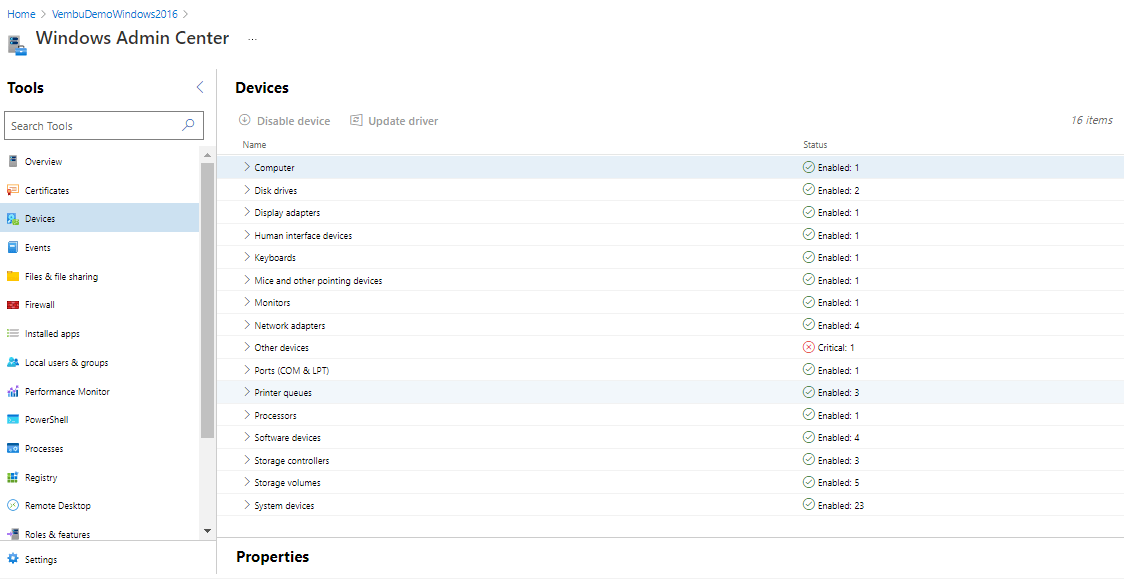Click the Processes tool icon
This screenshot has height=579, width=1124.
point(12,448)
